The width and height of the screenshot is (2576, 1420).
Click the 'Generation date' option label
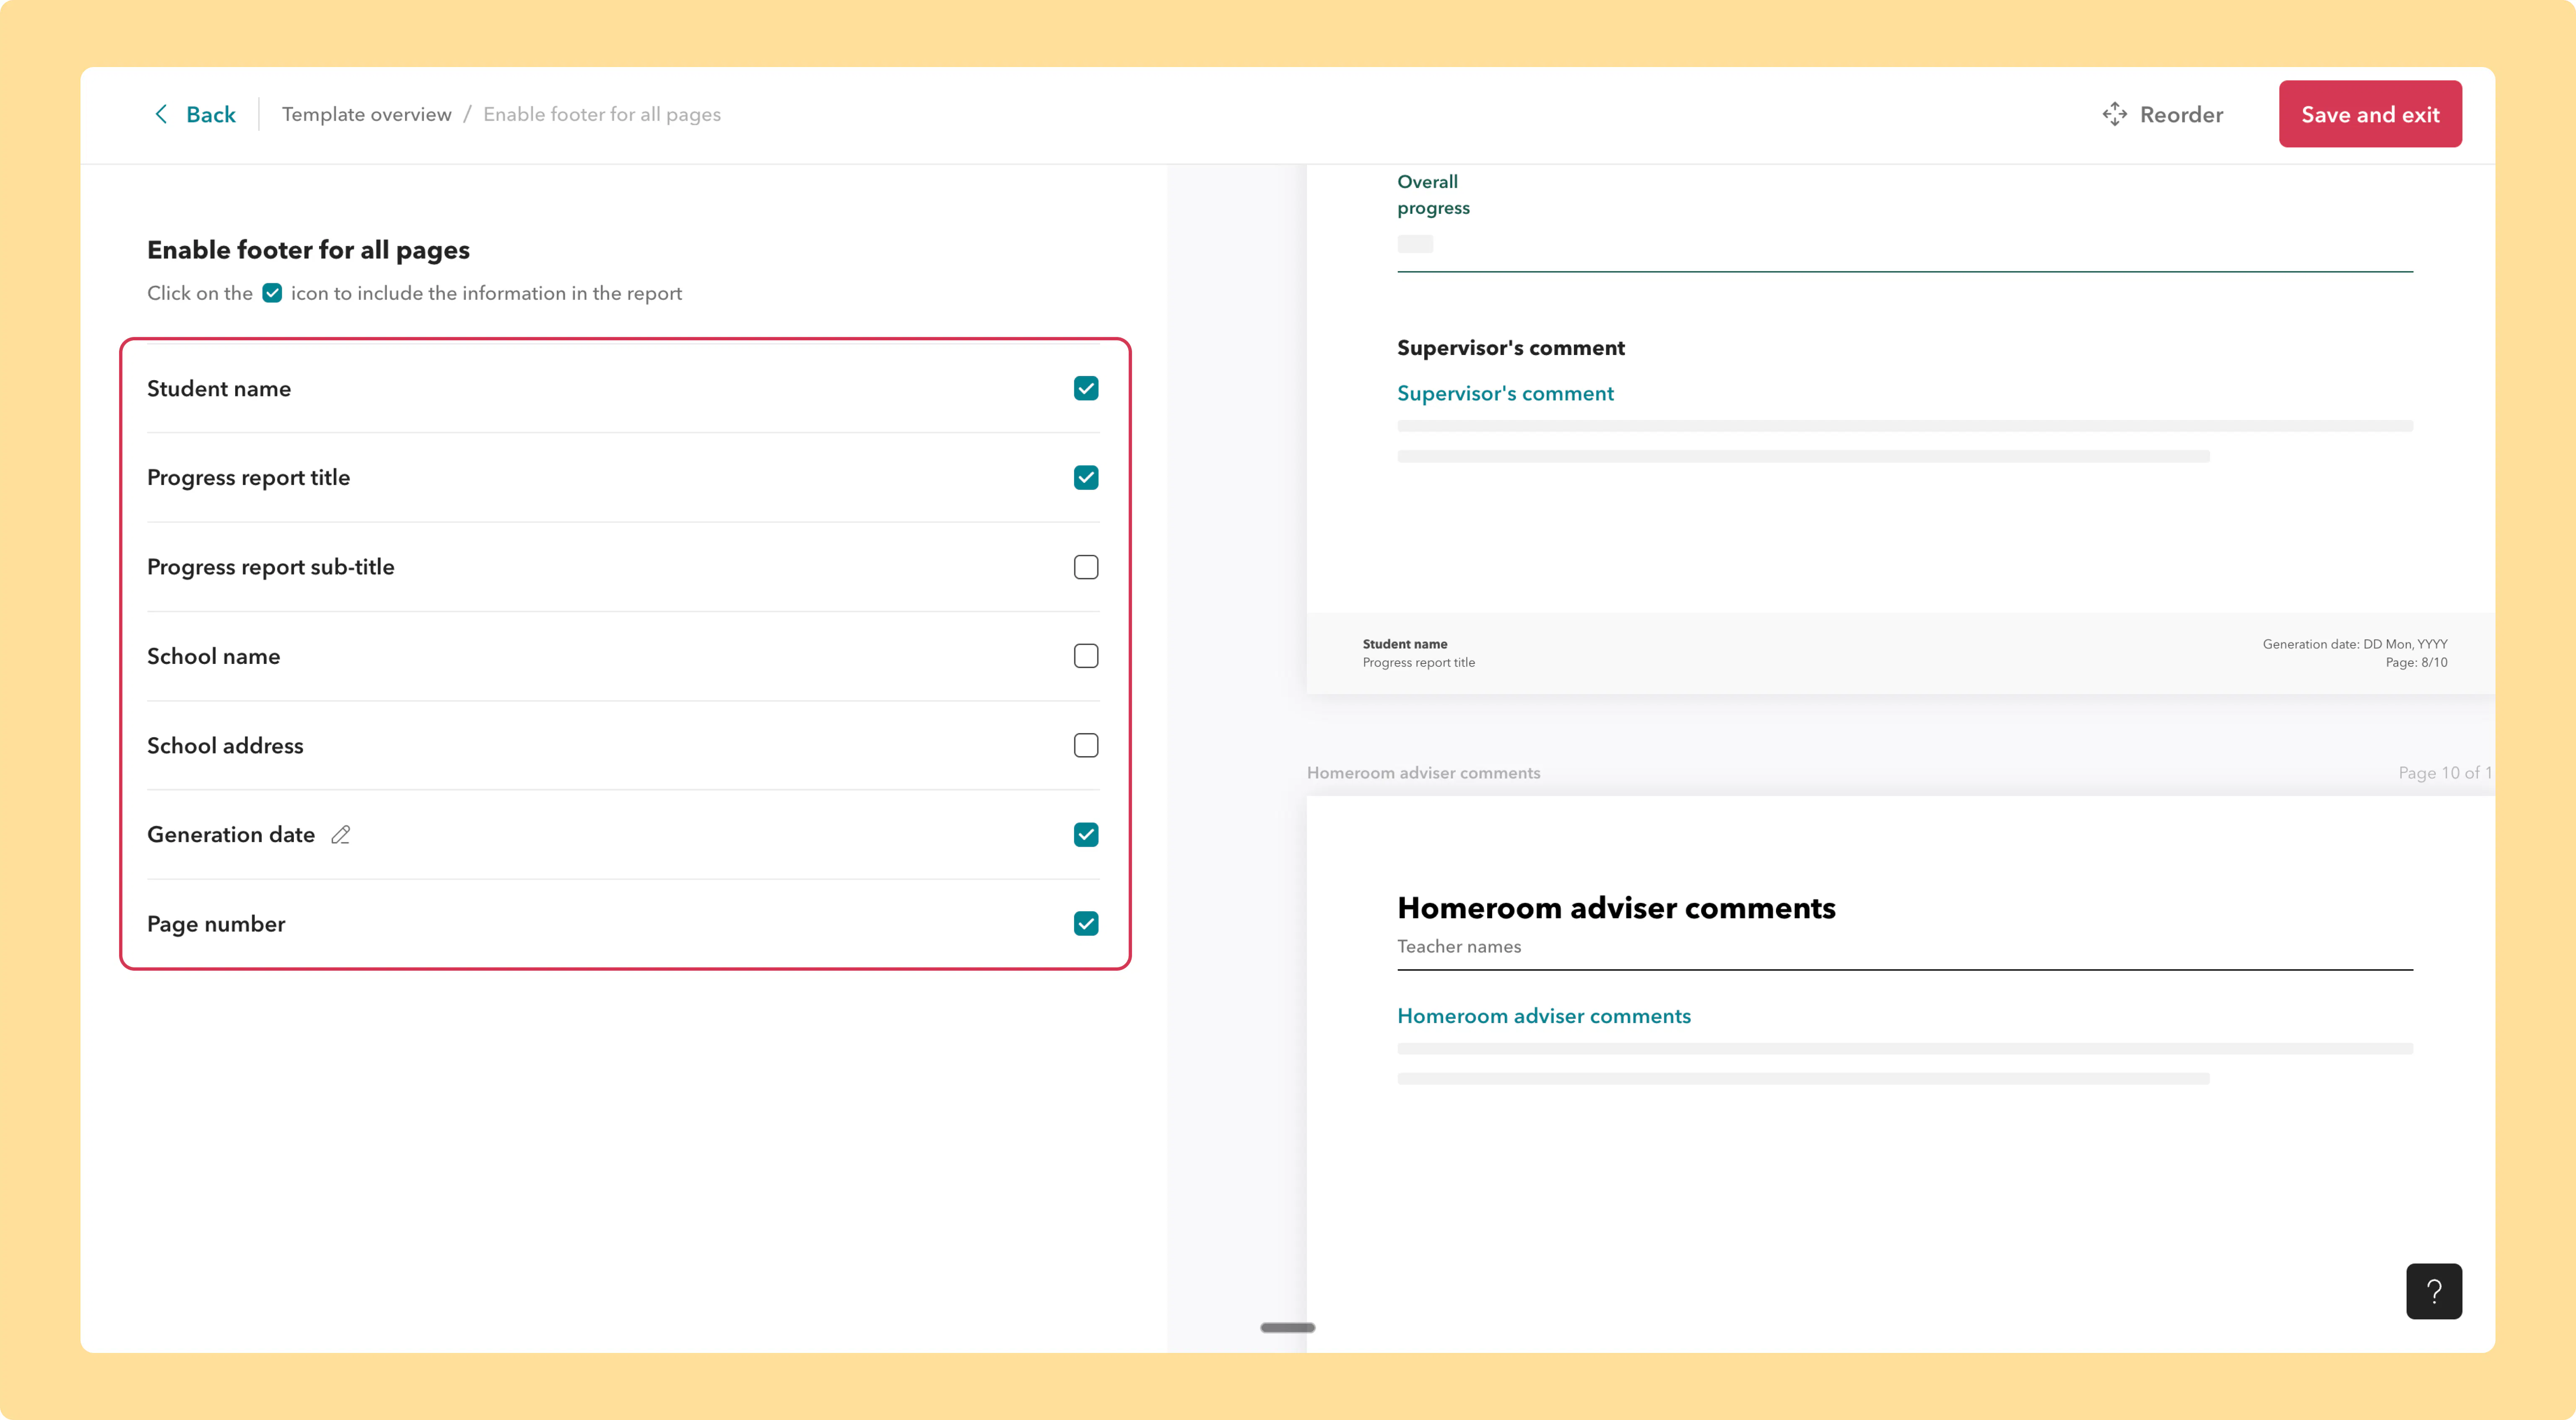231,834
